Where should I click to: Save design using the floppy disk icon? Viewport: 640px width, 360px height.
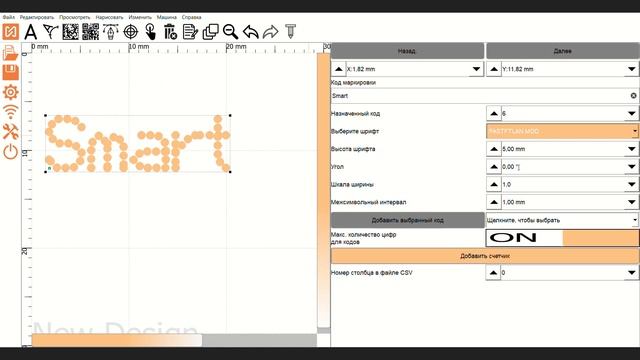tap(11, 72)
